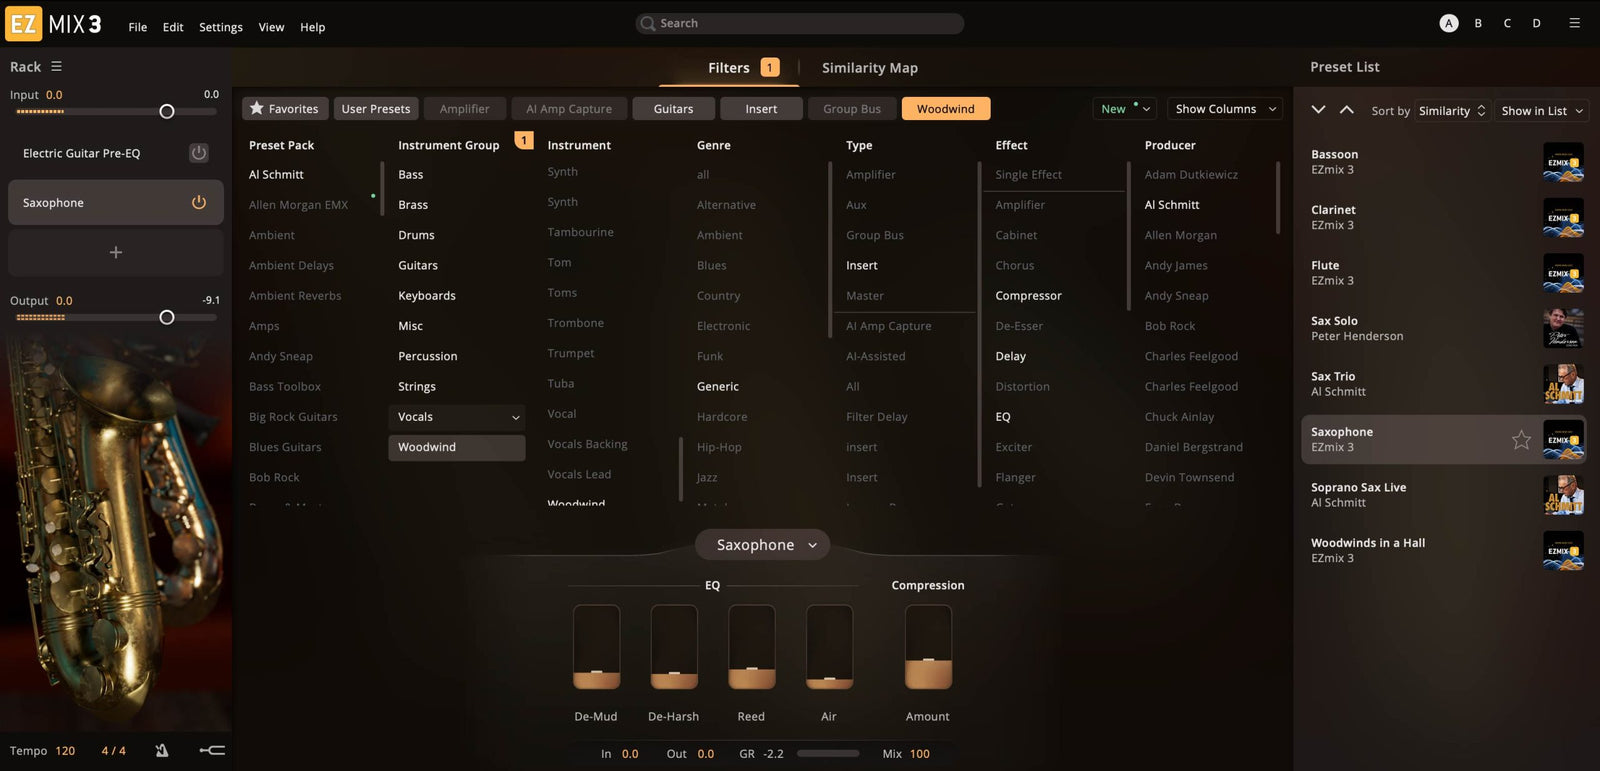Open the Edit menu
The width and height of the screenshot is (1600, 771).
coord(173,27)
